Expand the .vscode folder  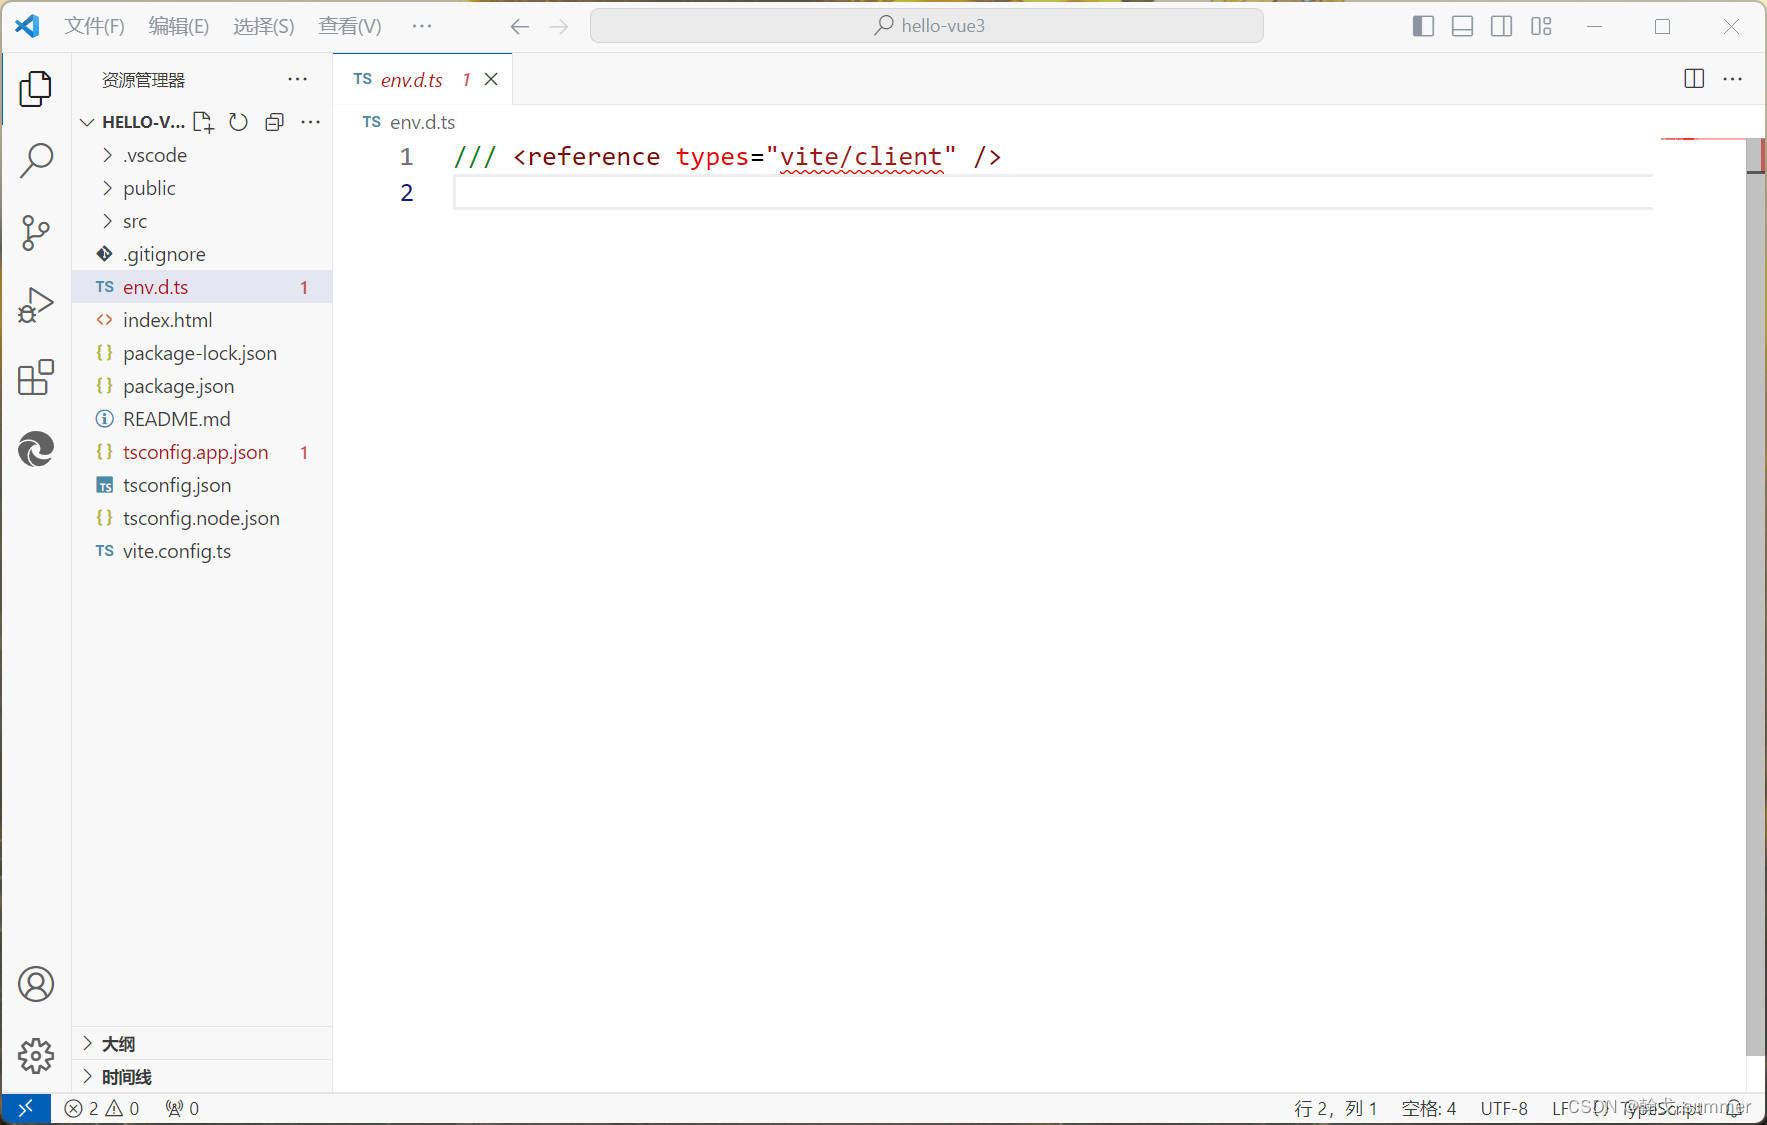pyautogui.click(x=155, y=155)
